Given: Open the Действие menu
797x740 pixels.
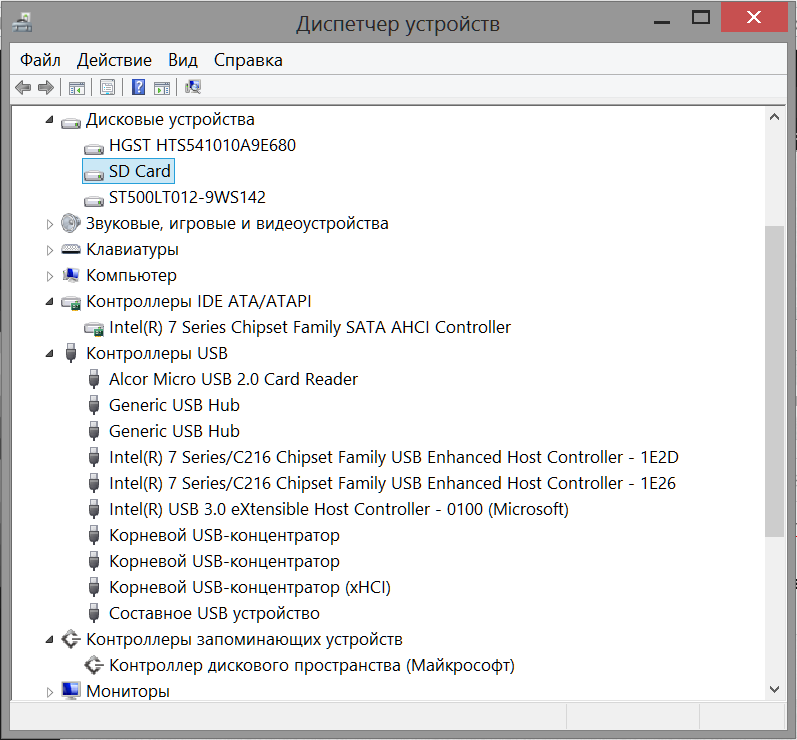Looking at the screenshot, I should point(114,60).
